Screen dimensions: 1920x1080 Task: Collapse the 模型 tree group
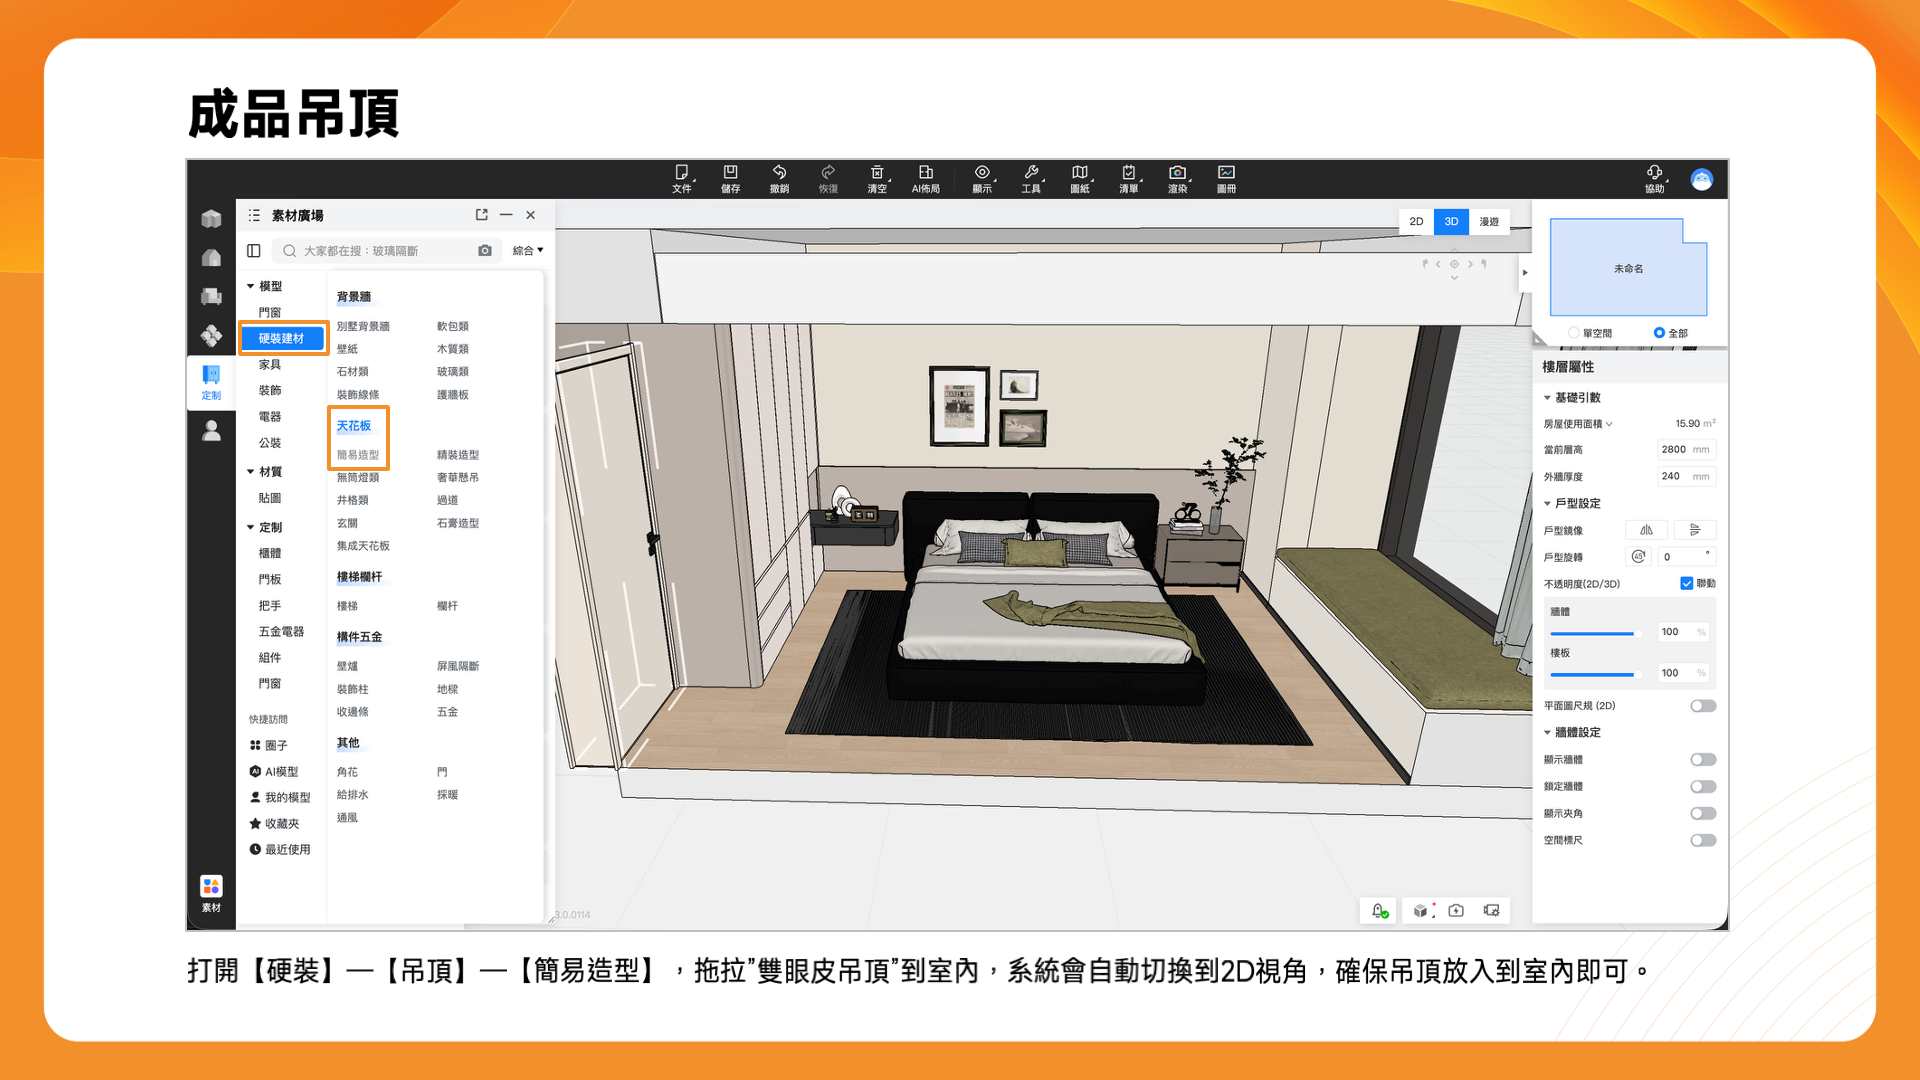click(251, 286)
